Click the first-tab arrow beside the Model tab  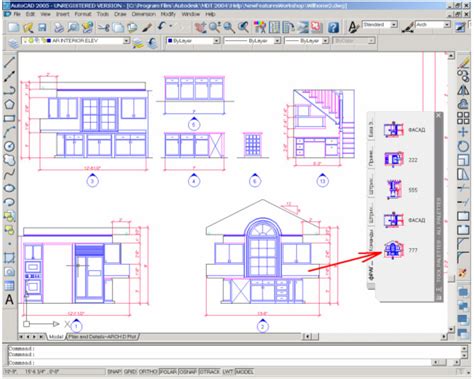pyautogui.click(x=21, y=337)
